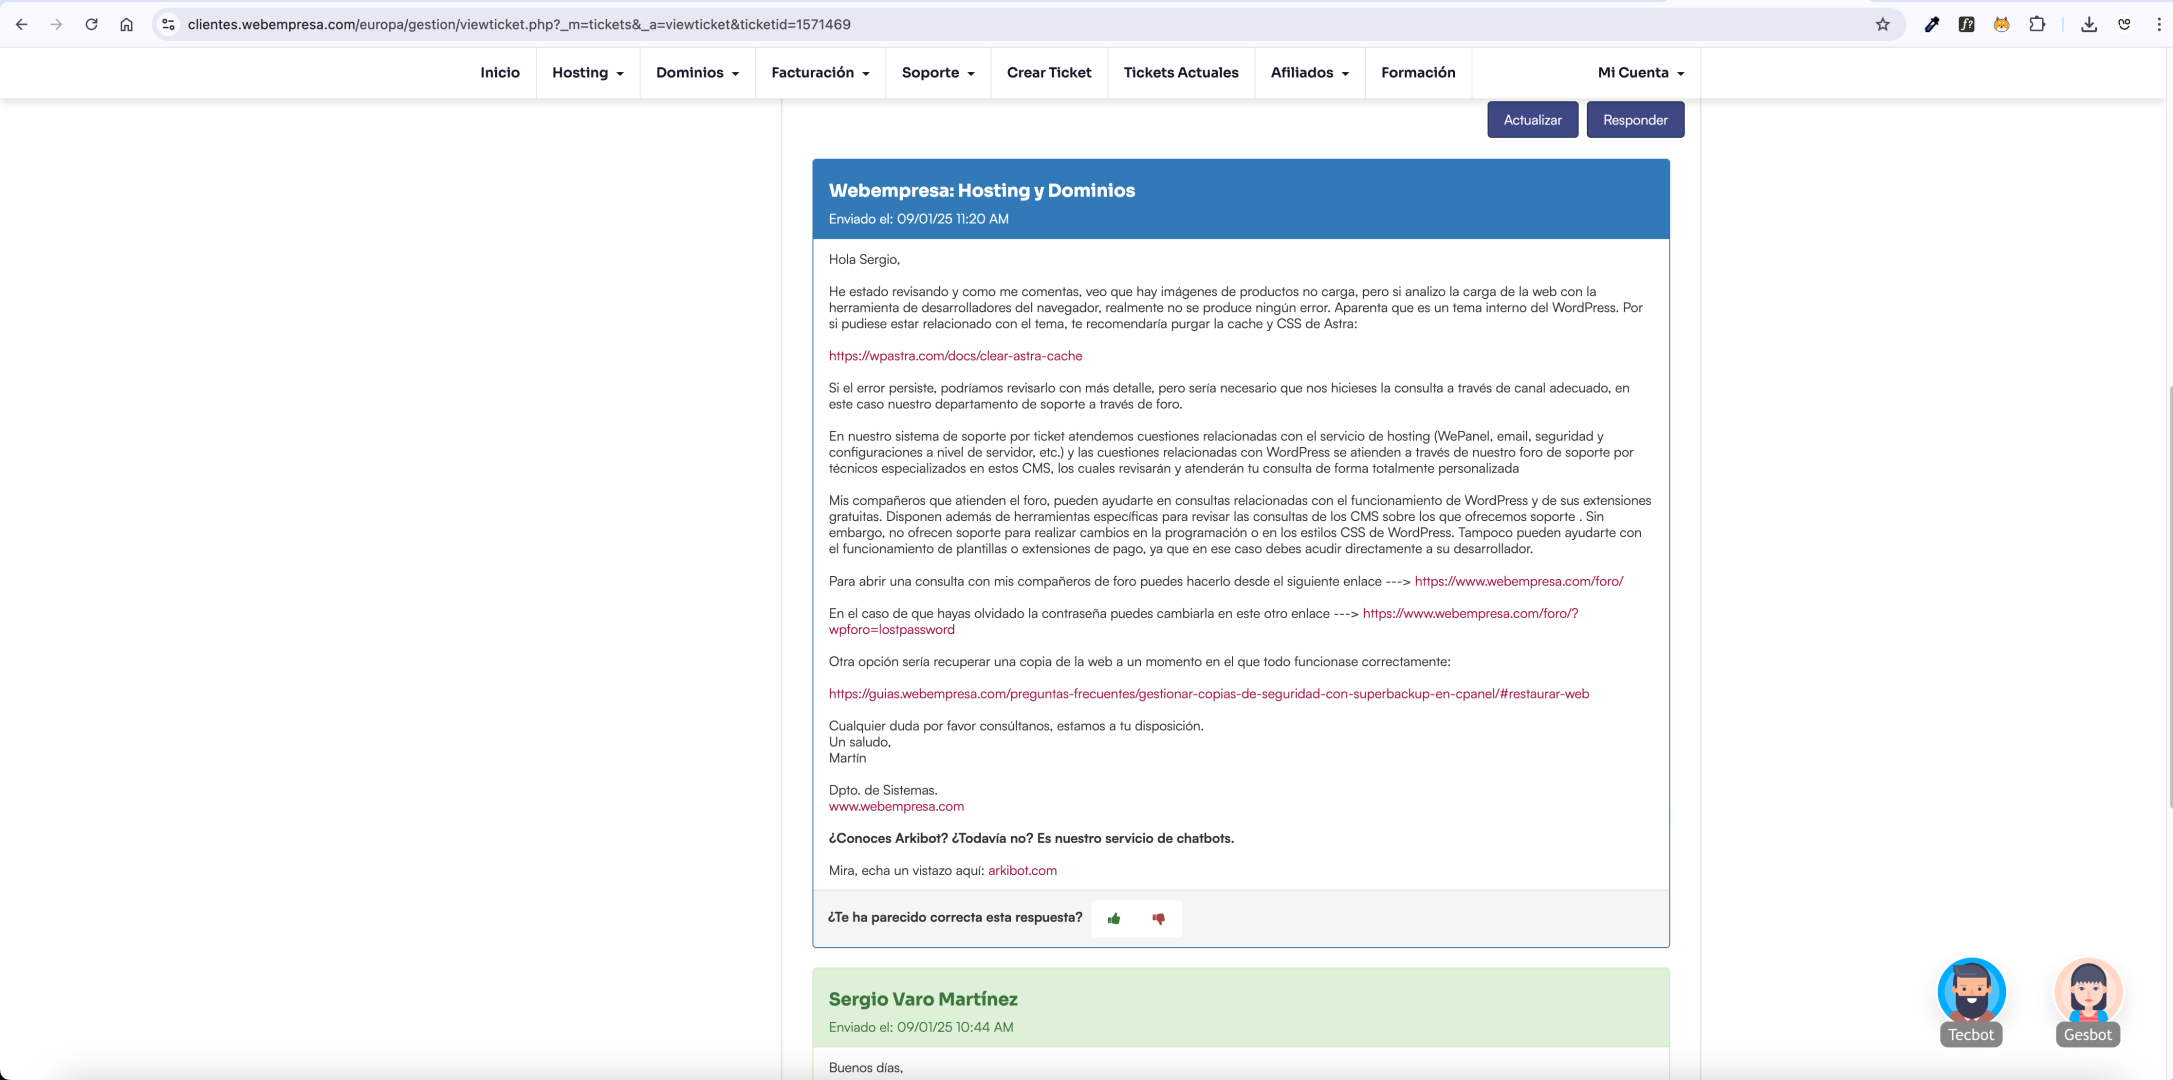The width and height of the screenshot is (2173, 1080).
Task: Bookmark this page with the star icon
Action: (1883, 24)
